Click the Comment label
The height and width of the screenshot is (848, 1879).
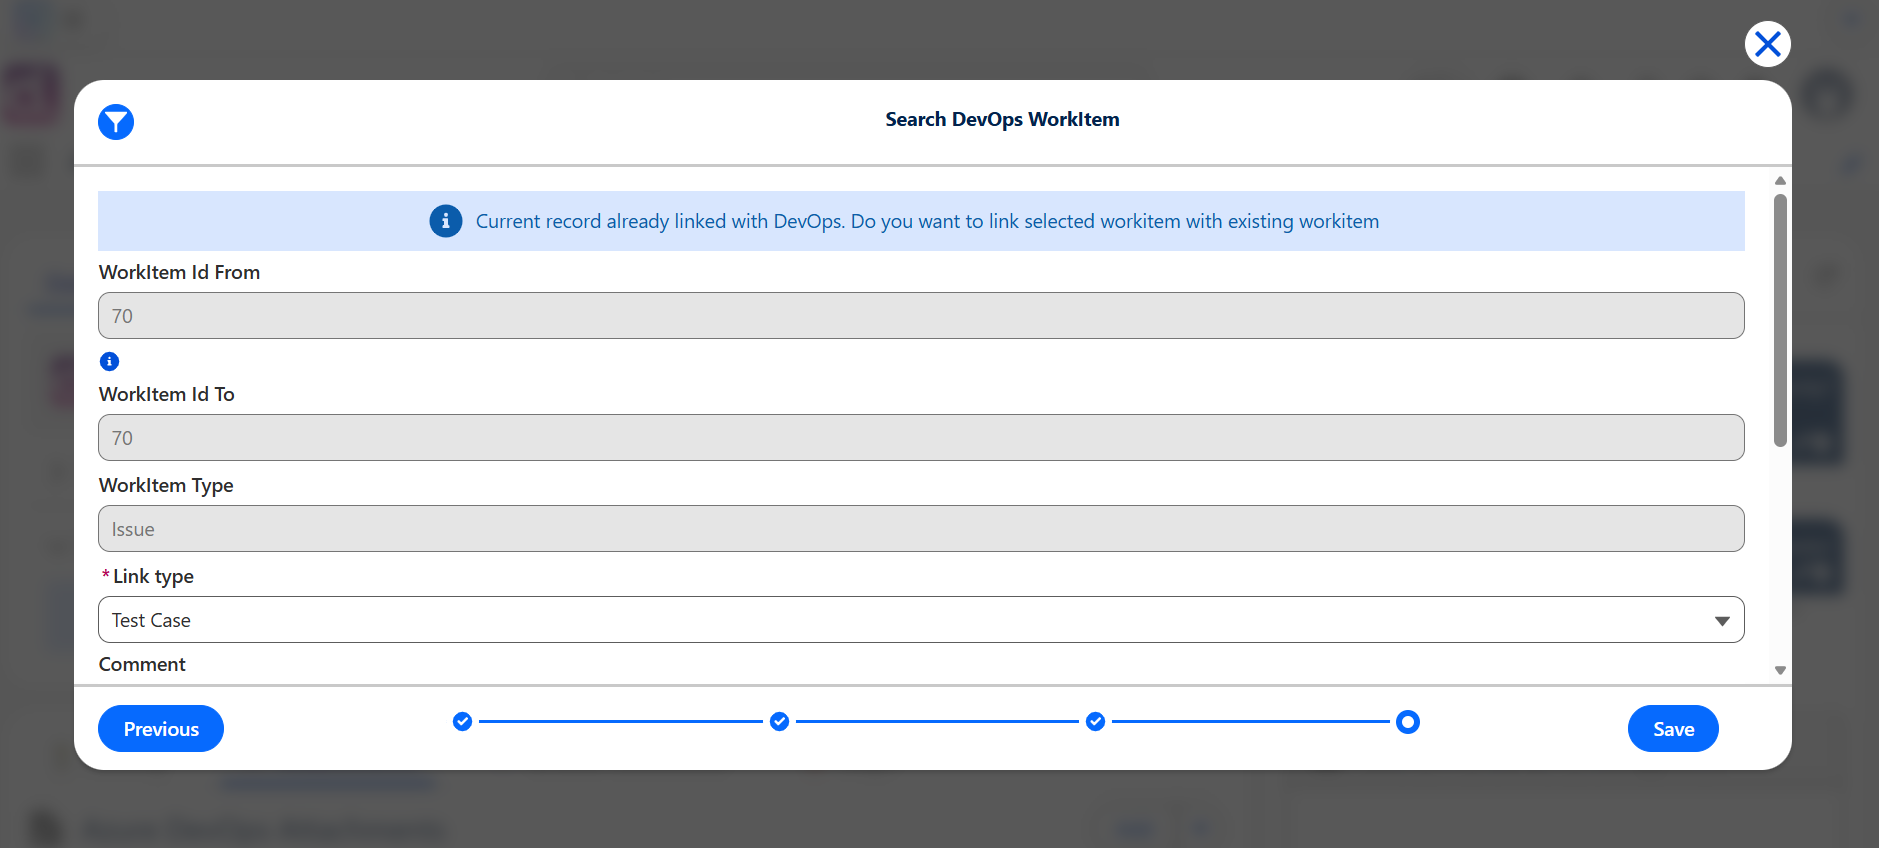[x=142, y=665]
